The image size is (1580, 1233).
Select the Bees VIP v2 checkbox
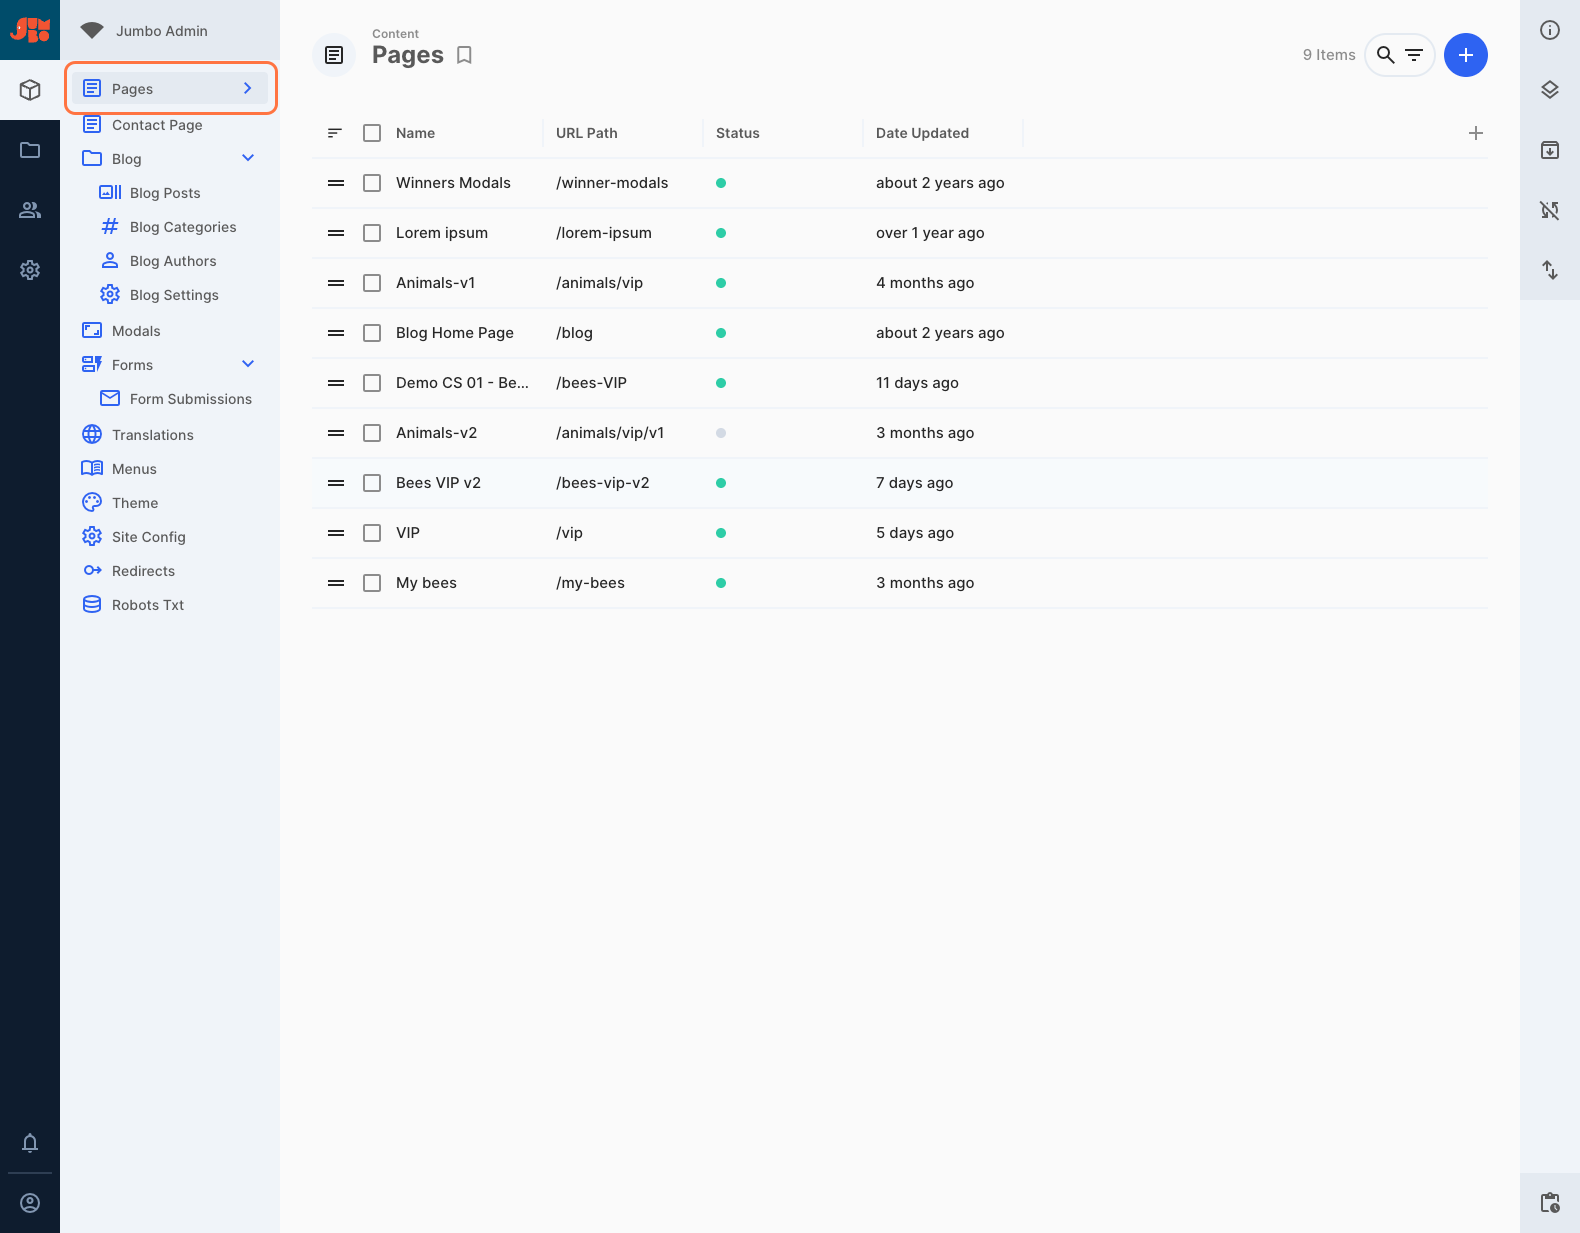click(372, 483)
